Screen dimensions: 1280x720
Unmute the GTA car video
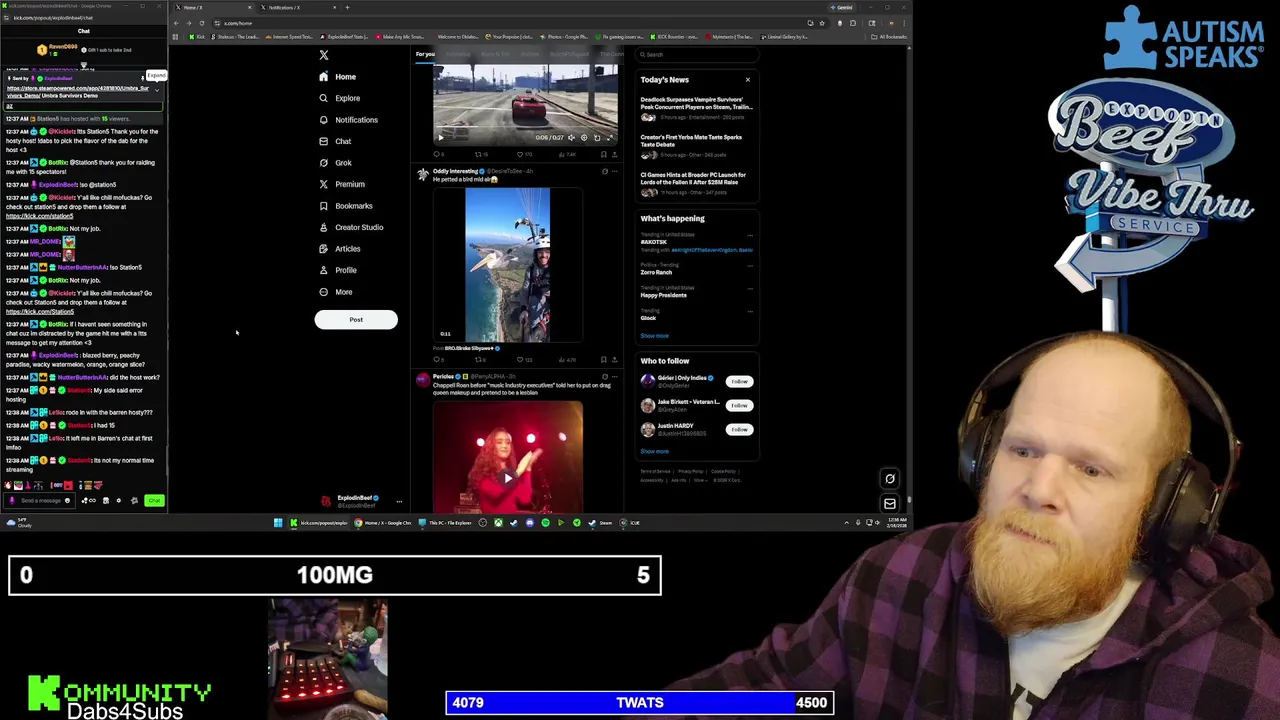click(x=571, y=138)
